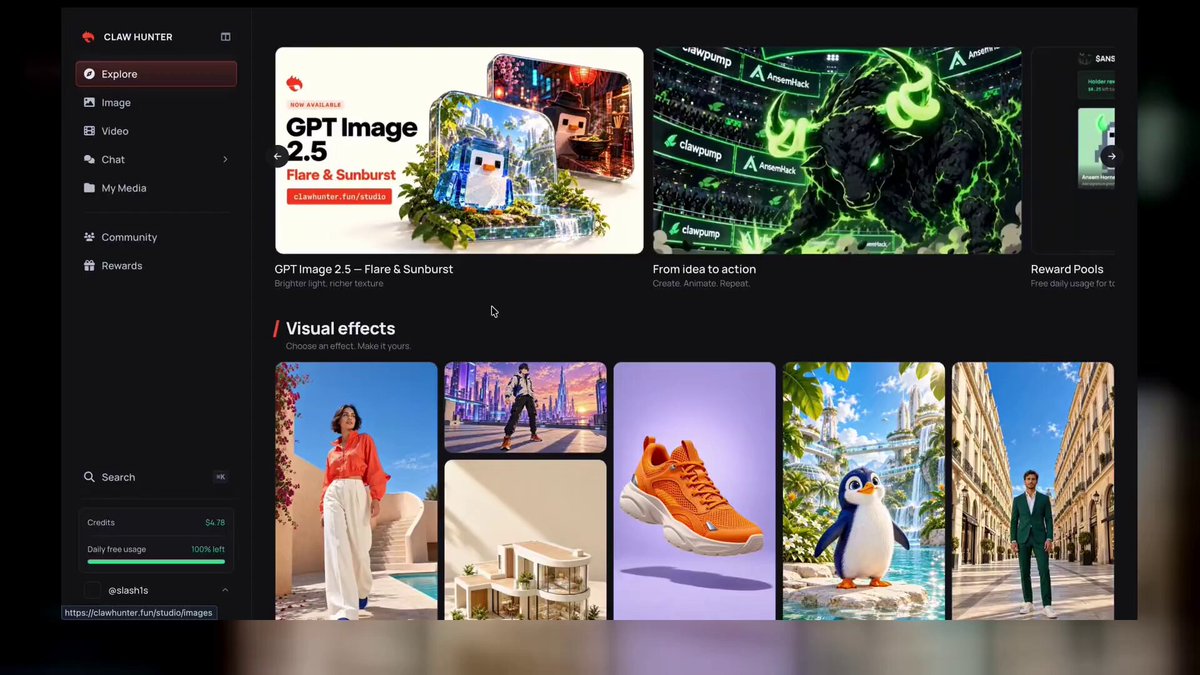1200x675 pixels.
Task: Open the GPT Image 2.5 banner
Action: click(459, 150)
